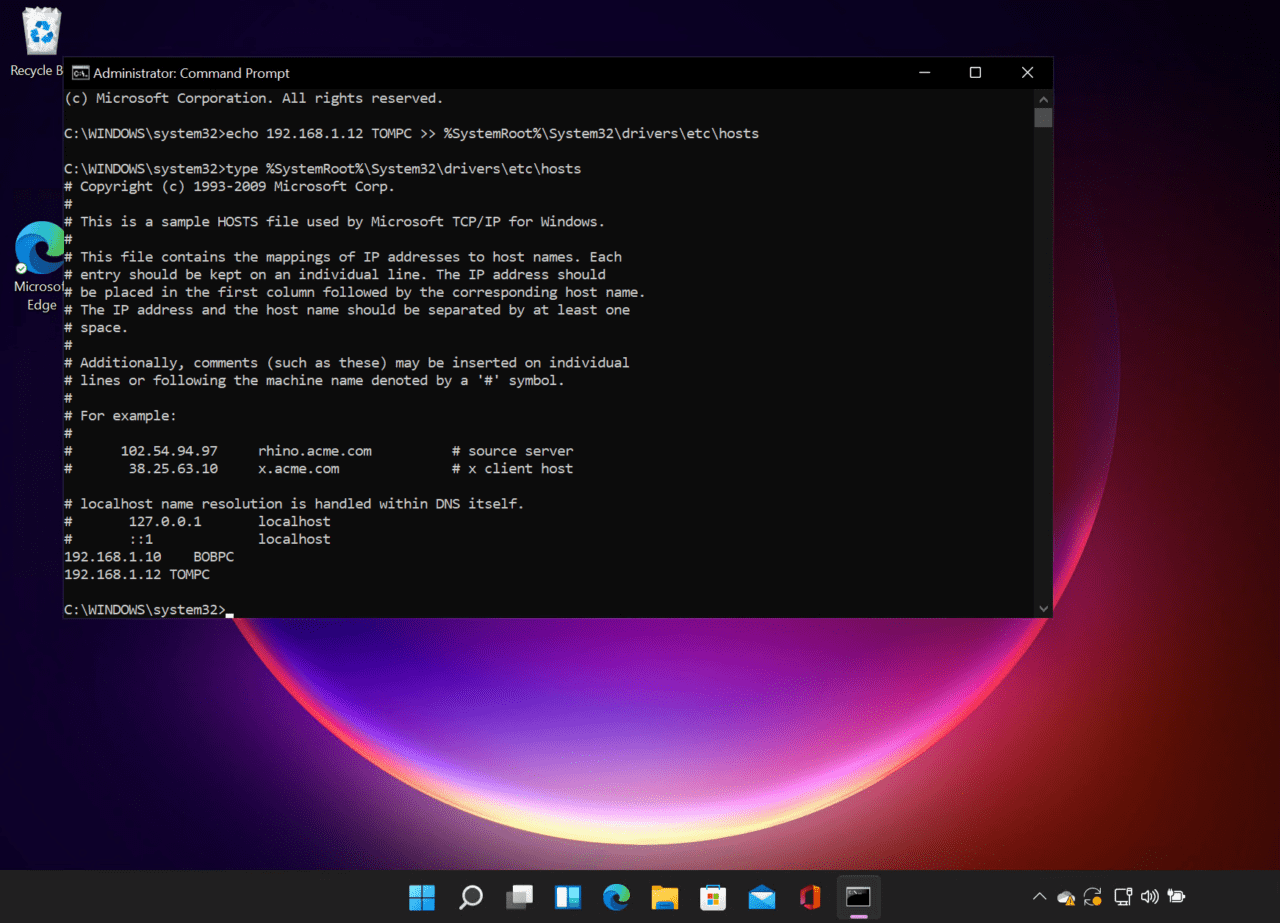Open File Explorer from the taskbar
1280x923 pixels.
[x=665, y=897]
